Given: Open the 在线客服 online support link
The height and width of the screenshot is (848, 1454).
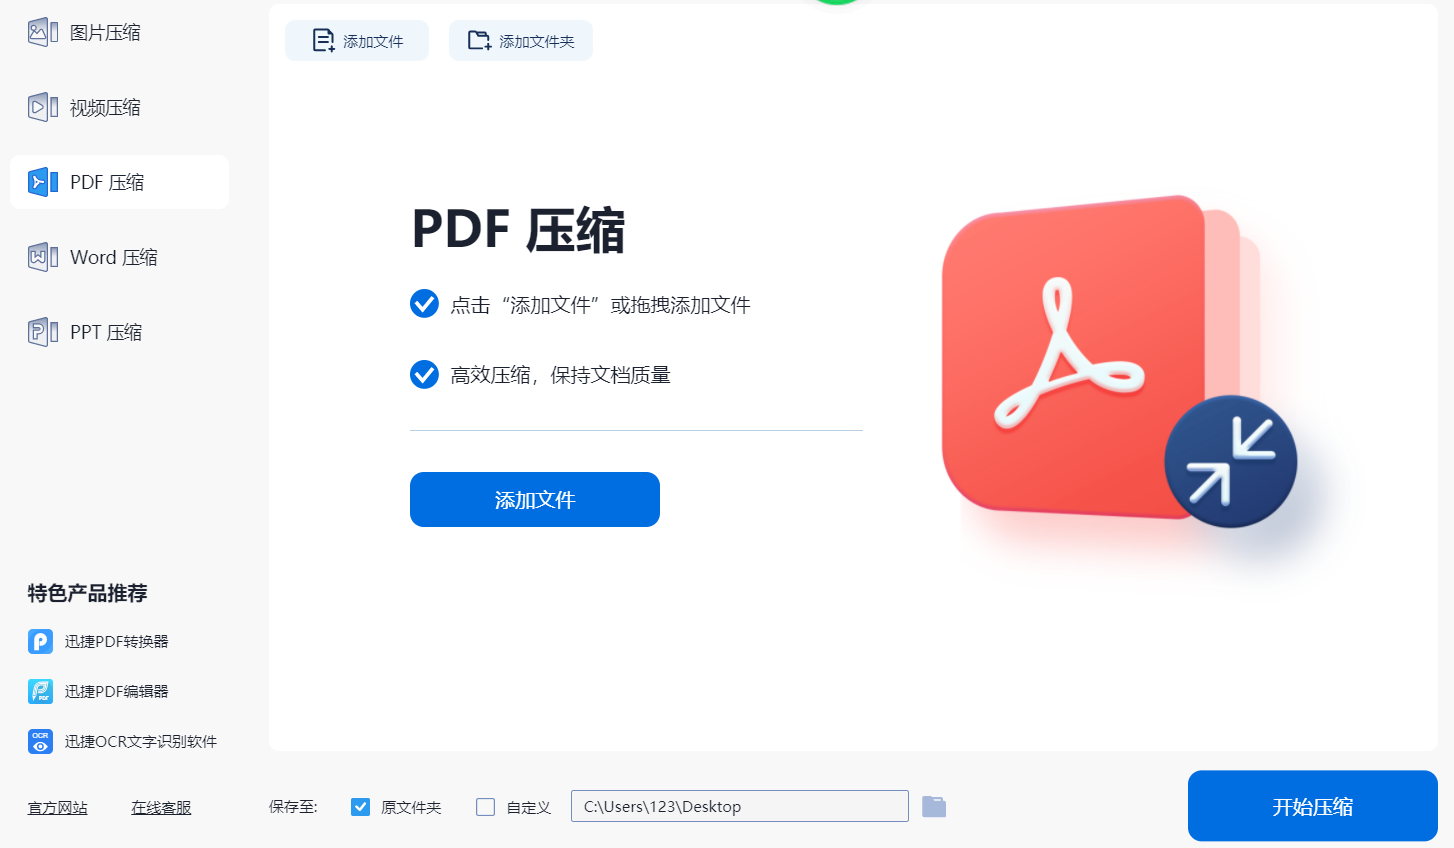Looking at the screenshot, I should [161, 808].
